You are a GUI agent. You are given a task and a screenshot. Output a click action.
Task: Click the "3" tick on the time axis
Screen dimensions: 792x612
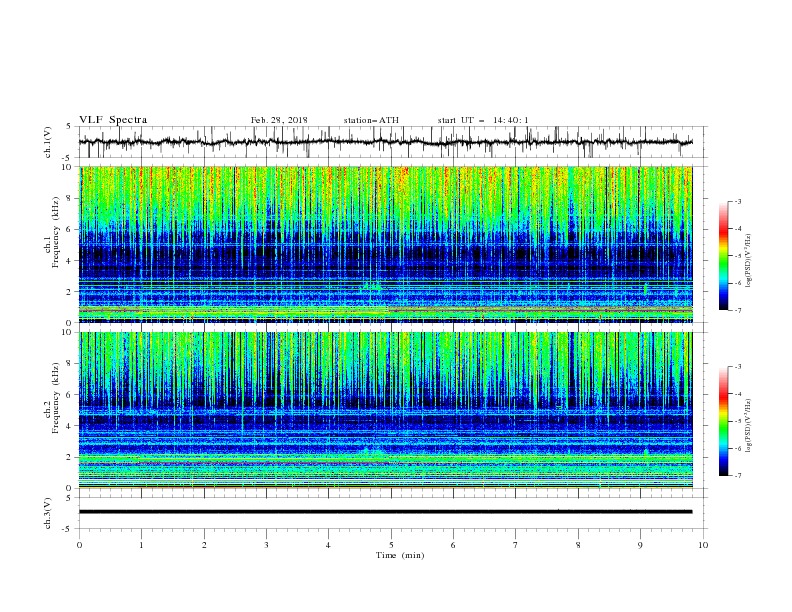266,545
